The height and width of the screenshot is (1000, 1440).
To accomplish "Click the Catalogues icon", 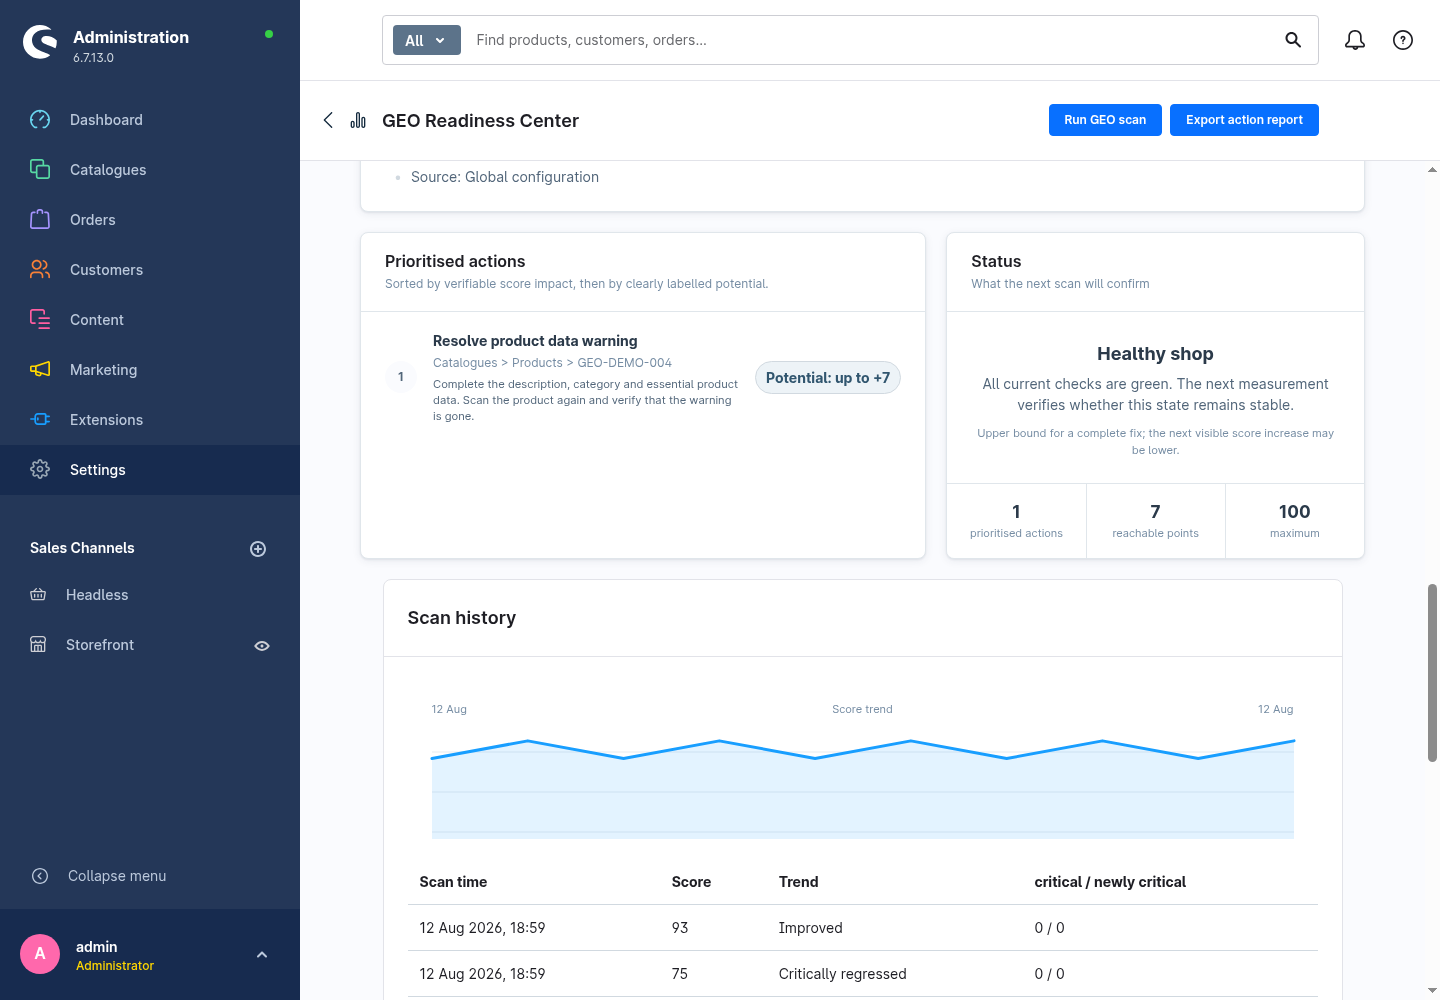I will coord(40,170).
